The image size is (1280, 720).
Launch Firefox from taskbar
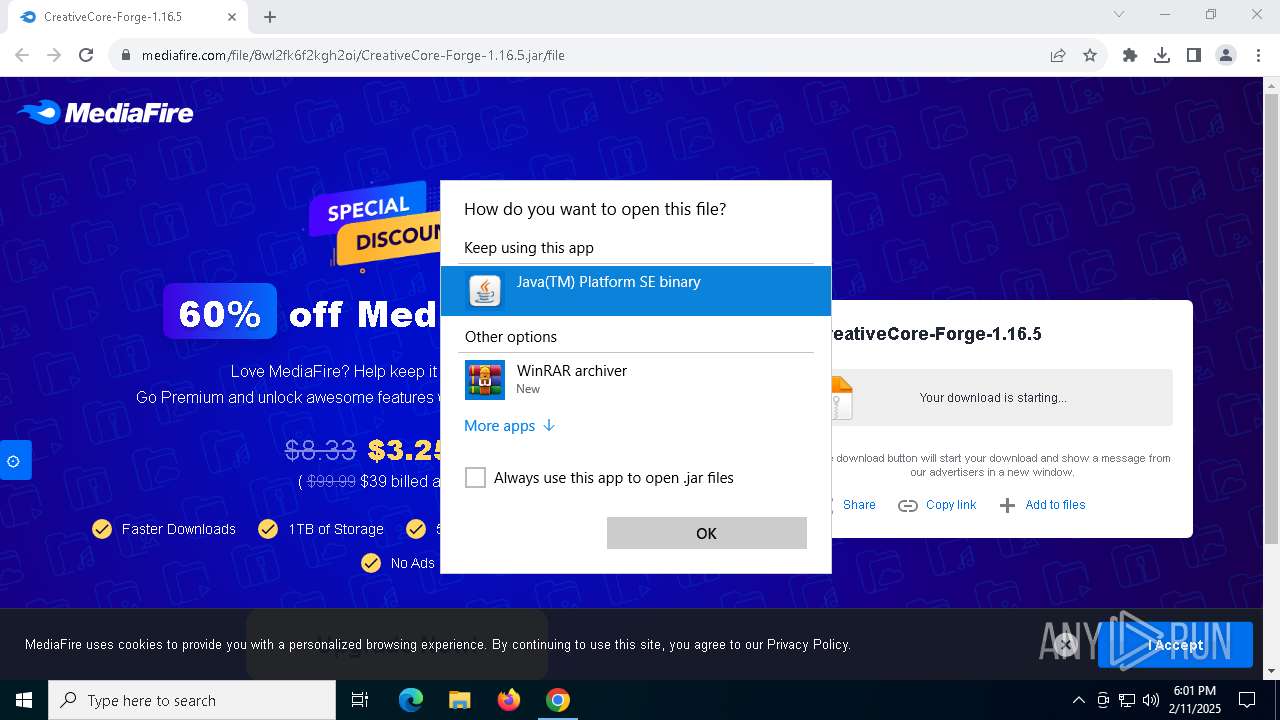click(509, 700)
